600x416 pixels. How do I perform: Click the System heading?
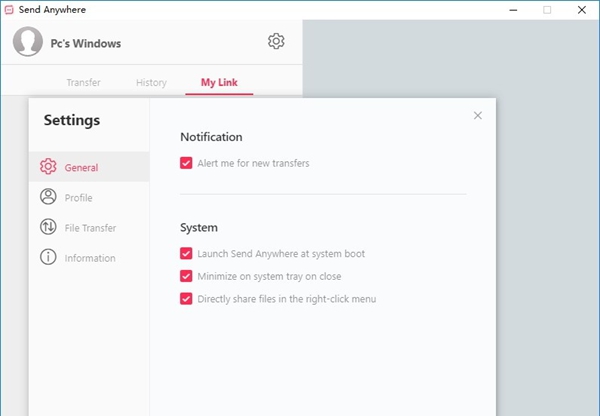(x=199, y=227)
